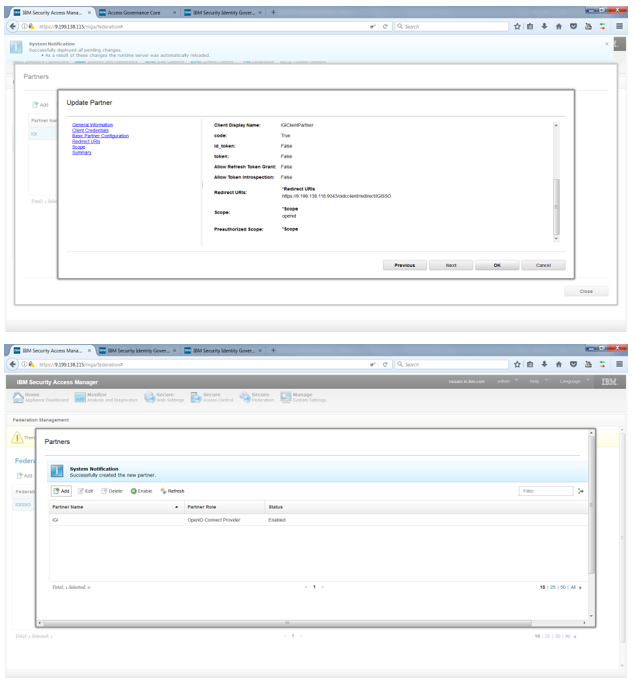Click Refresh in lower Partners toolbar
The image size is (635, 687).
pyautogui.click(x=172, y=491)
